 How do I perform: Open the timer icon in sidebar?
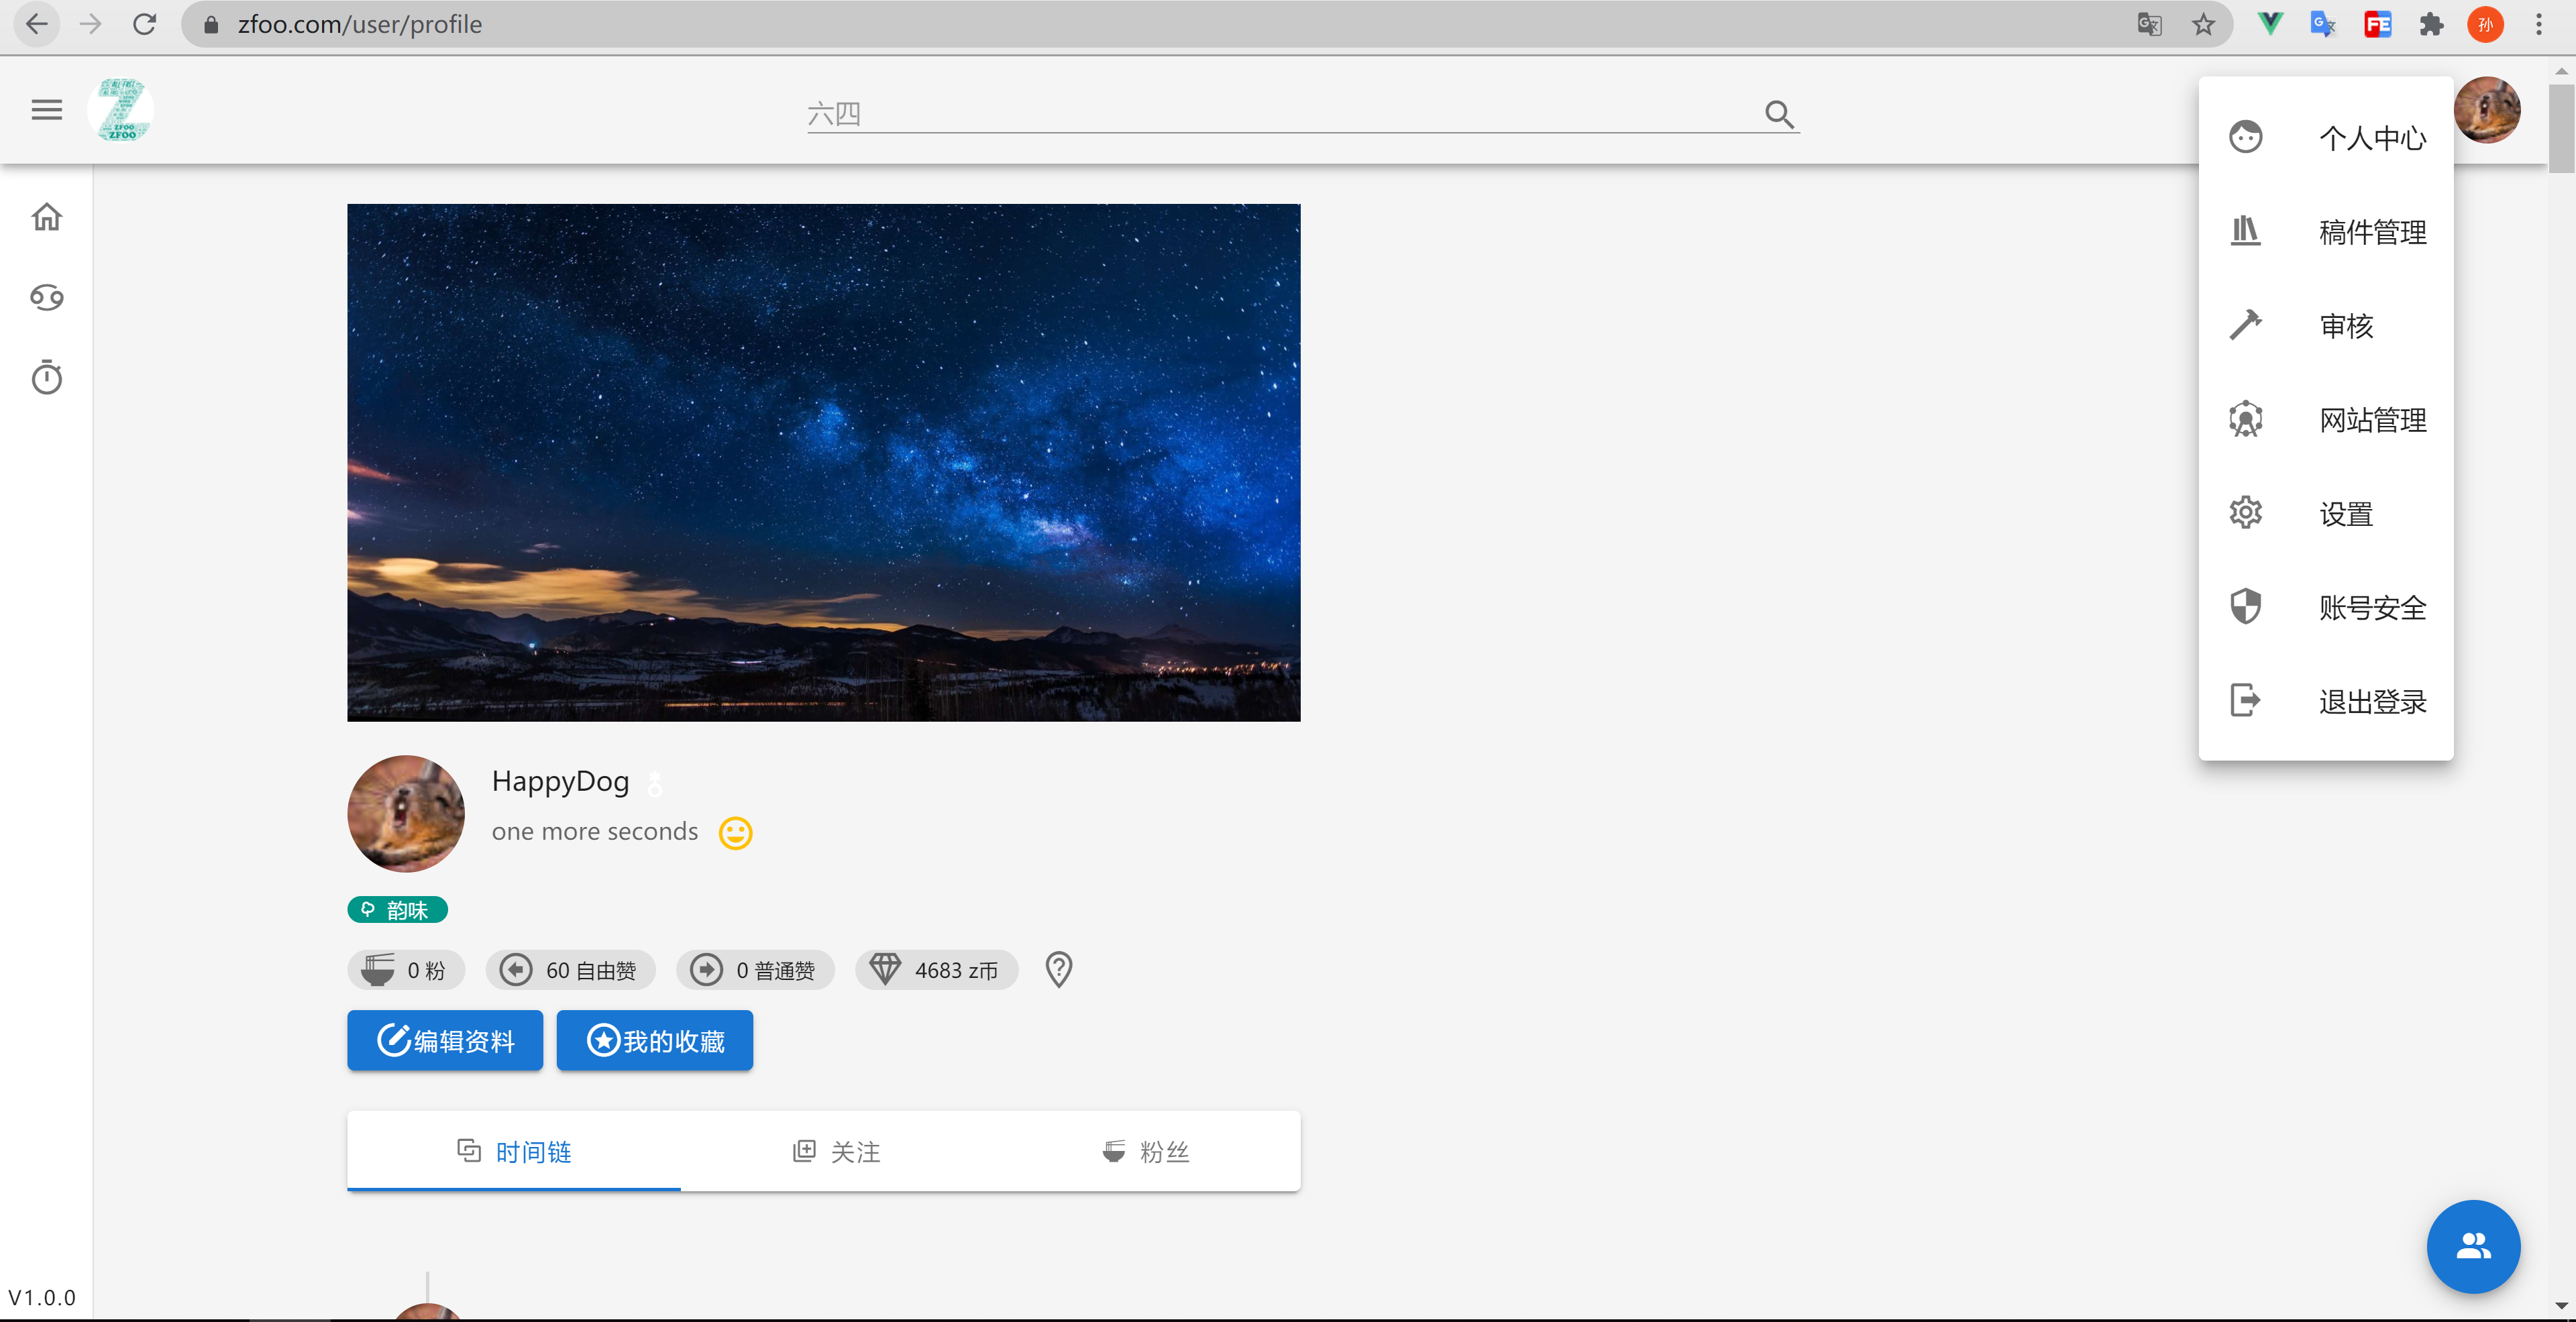click(x=47, y=377)
